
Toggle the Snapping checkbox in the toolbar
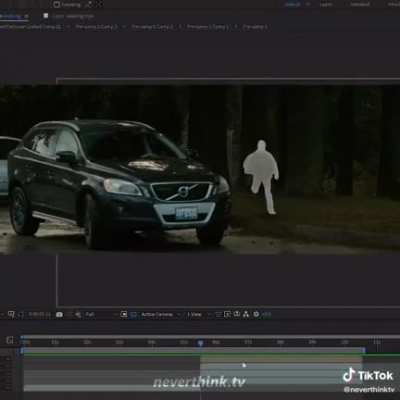tap(57, 5)
